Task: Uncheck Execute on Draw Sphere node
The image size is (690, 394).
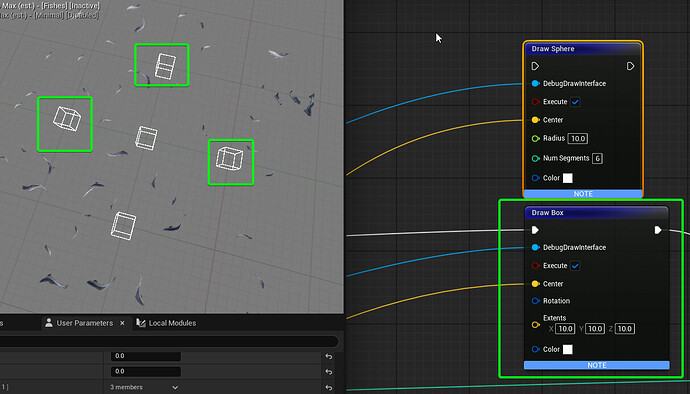Action: [575, 102]
